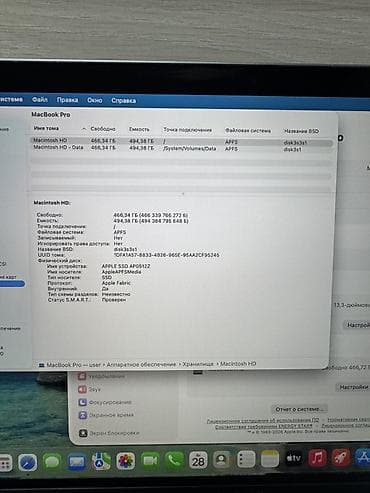370x493 pixels.
Task: Open the green Phone app in the Dock
Action: pos(174,461)
